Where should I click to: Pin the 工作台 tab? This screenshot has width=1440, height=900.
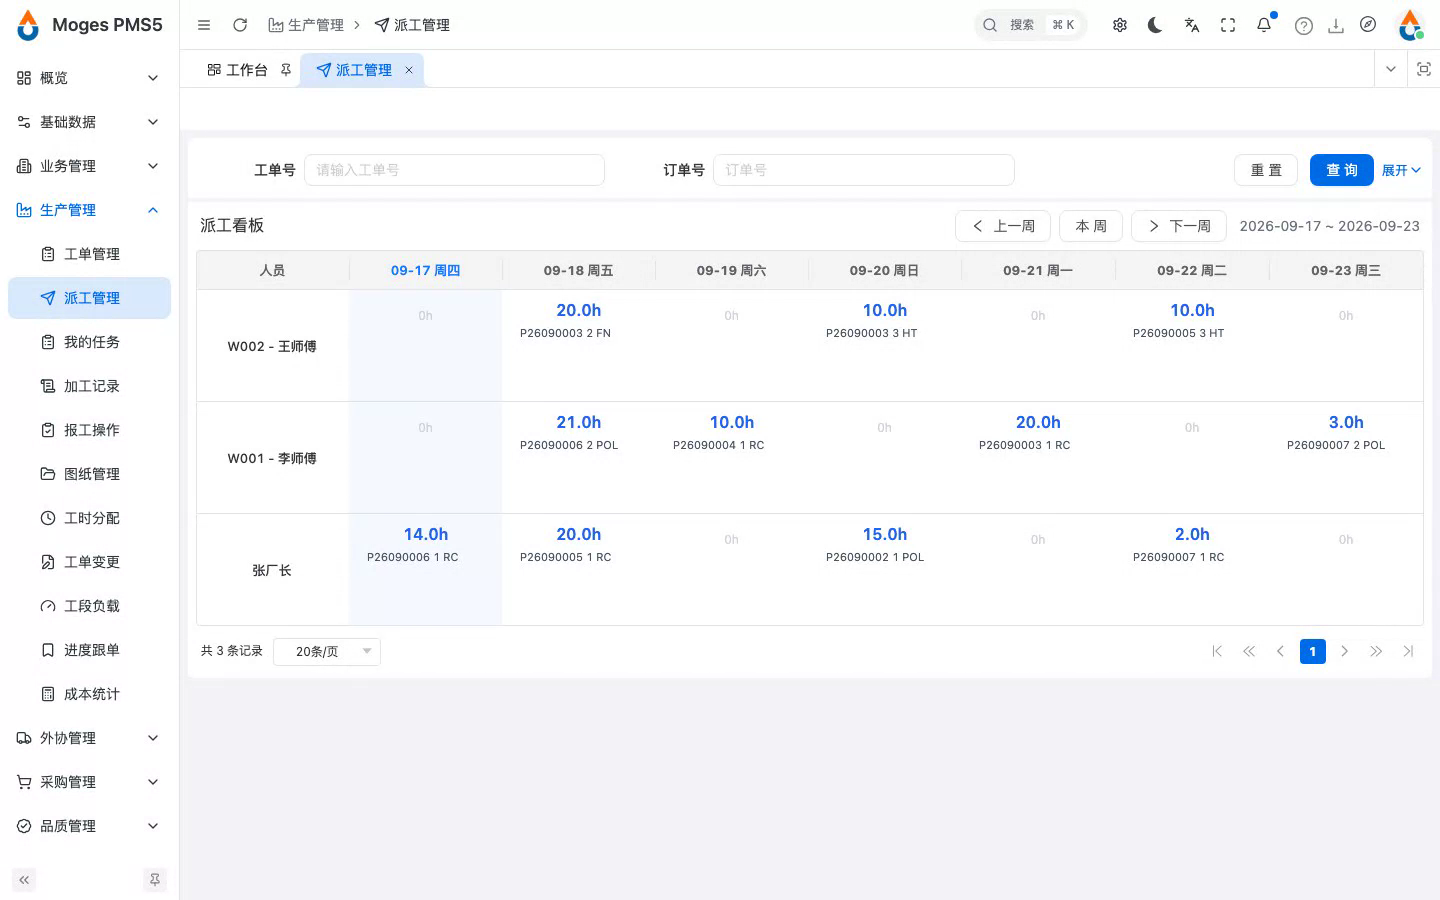pyautogui.click(x=286, y=70)
